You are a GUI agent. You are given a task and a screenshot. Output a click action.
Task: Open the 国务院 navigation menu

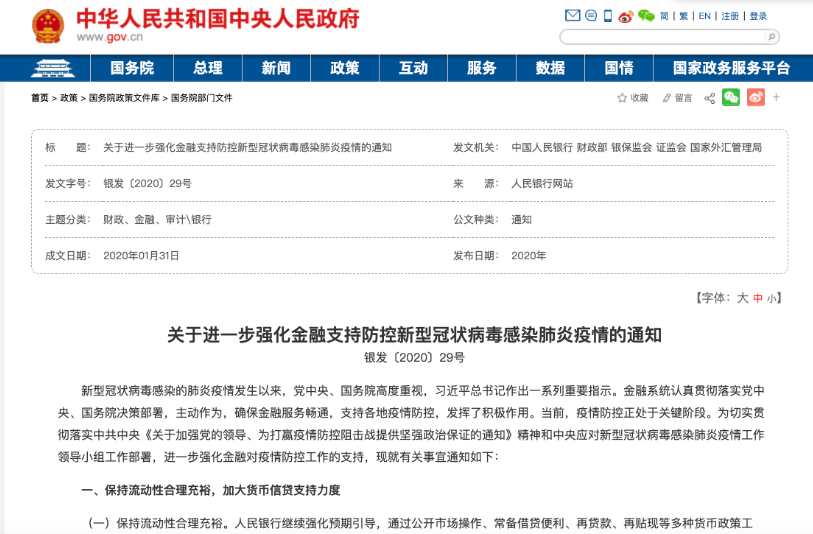tap(132, 68)
